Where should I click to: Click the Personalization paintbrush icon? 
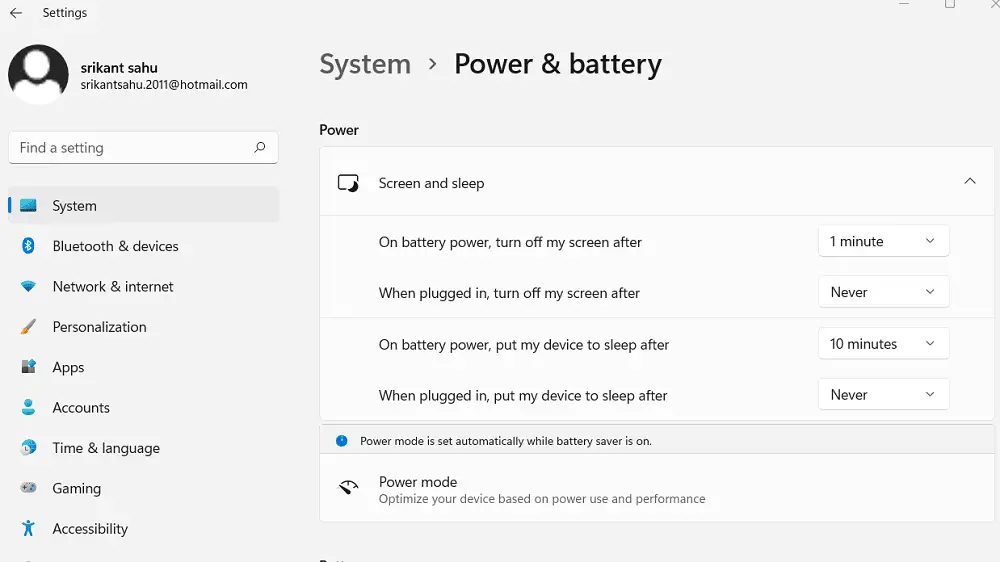[29, 327]
